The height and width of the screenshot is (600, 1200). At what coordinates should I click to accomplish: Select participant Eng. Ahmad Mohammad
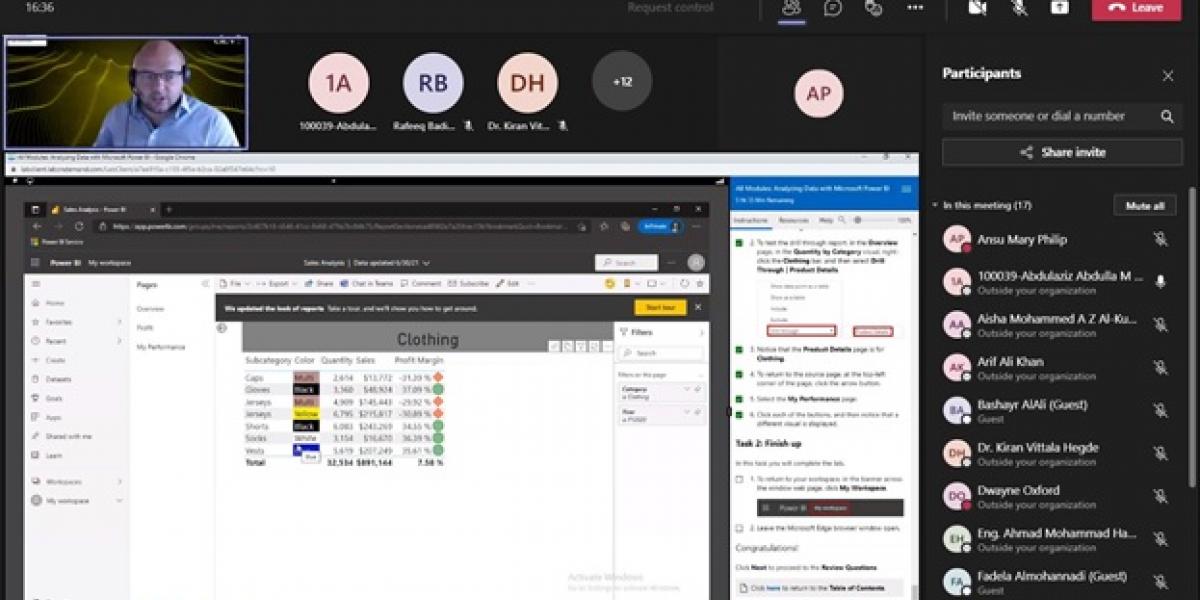[1056, 540]
